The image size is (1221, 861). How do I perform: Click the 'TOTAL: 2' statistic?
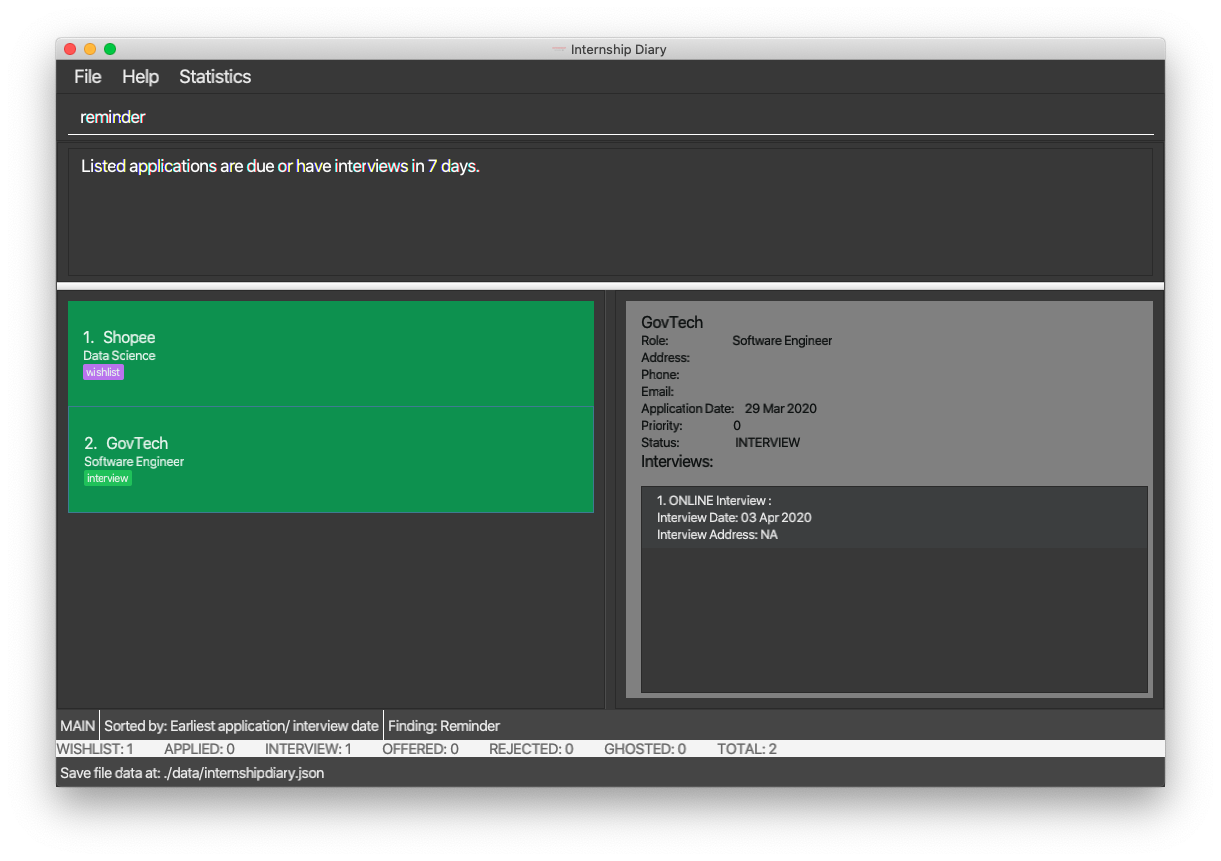747,749
